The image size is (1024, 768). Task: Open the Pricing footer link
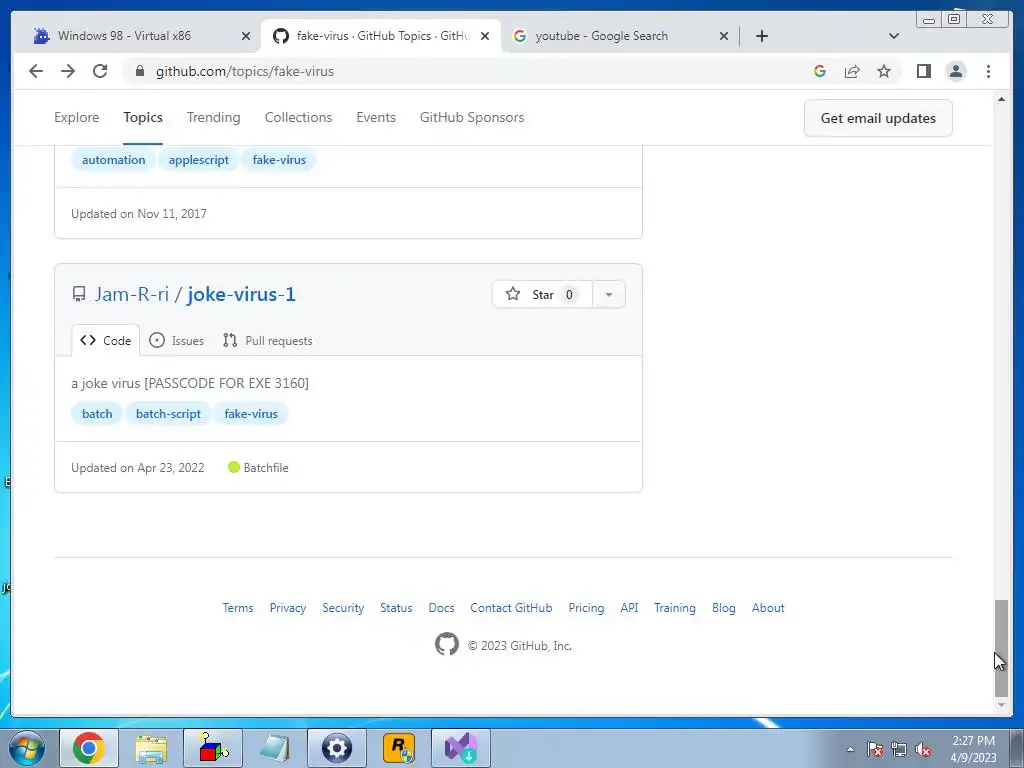pos(586,608)
